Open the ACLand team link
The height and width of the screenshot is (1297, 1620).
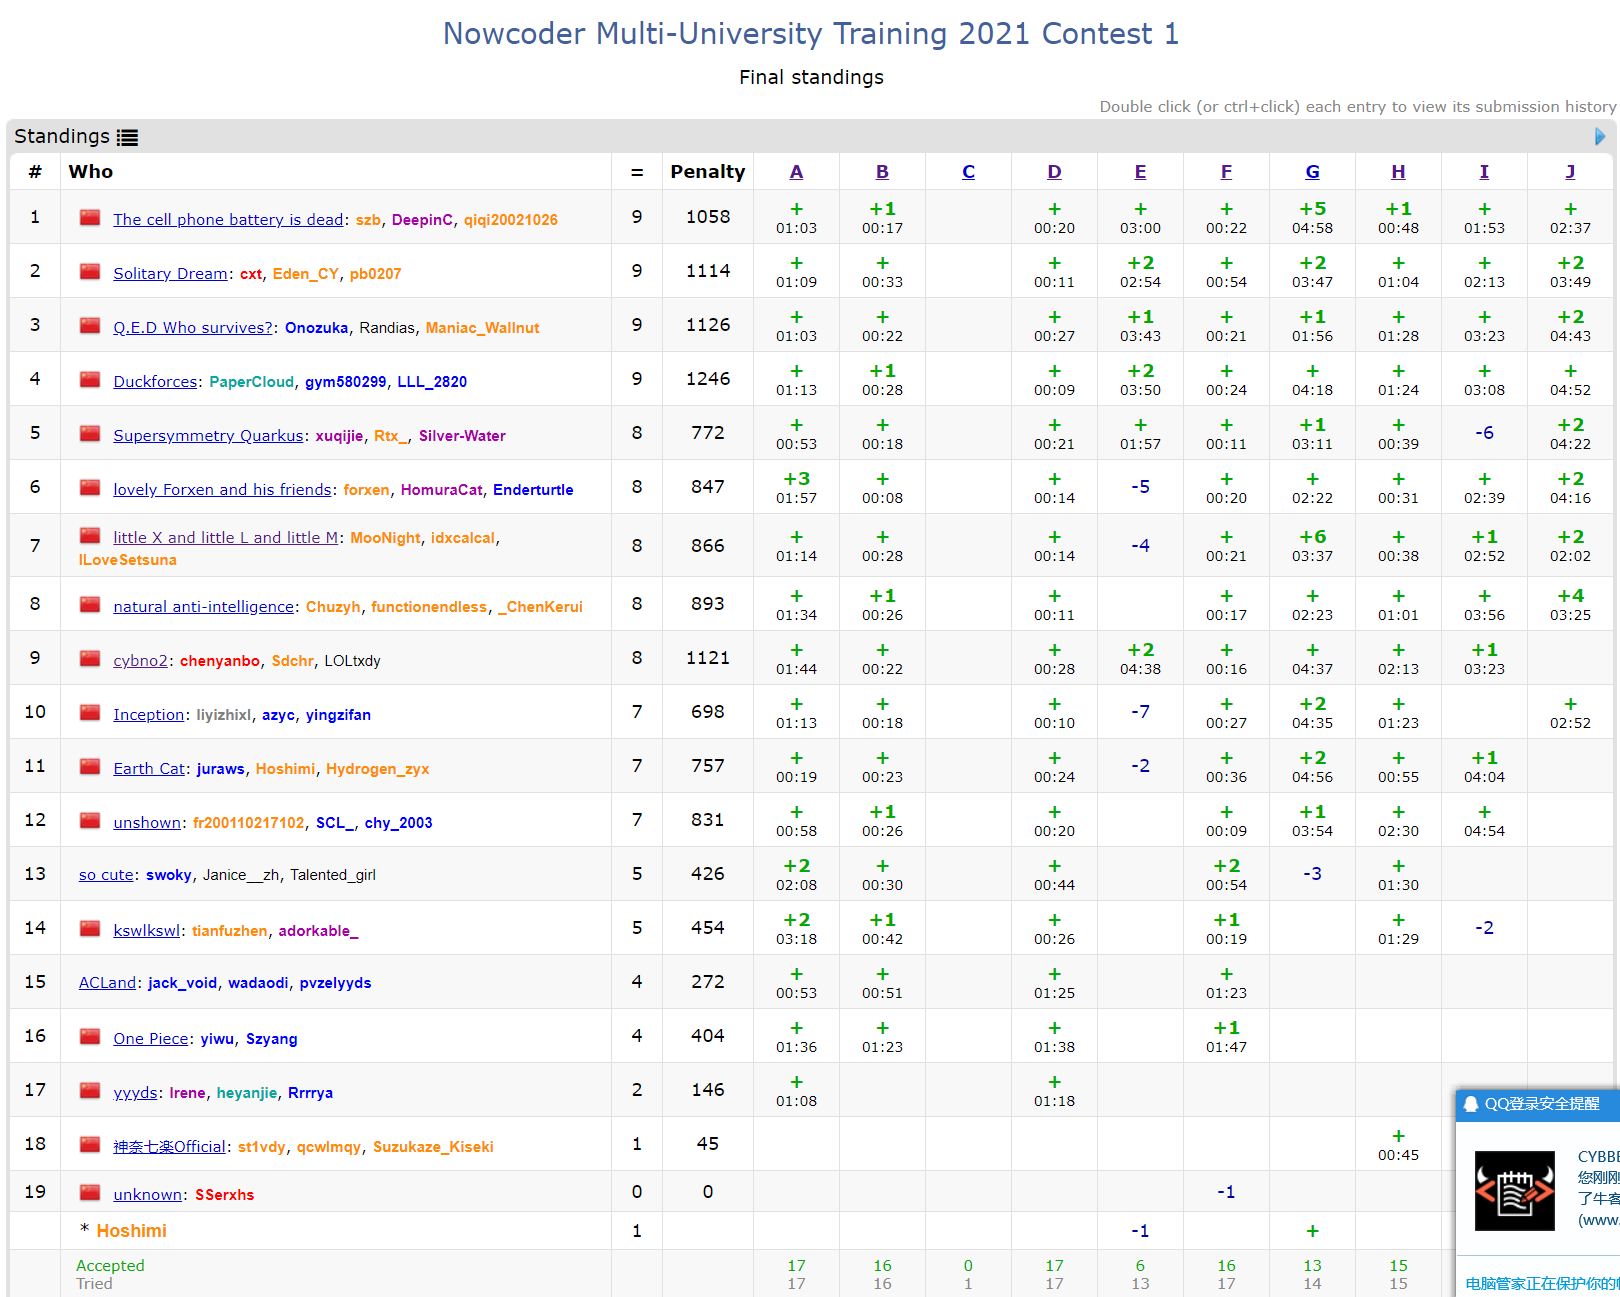pyautogui.click(x=107, y=983)
